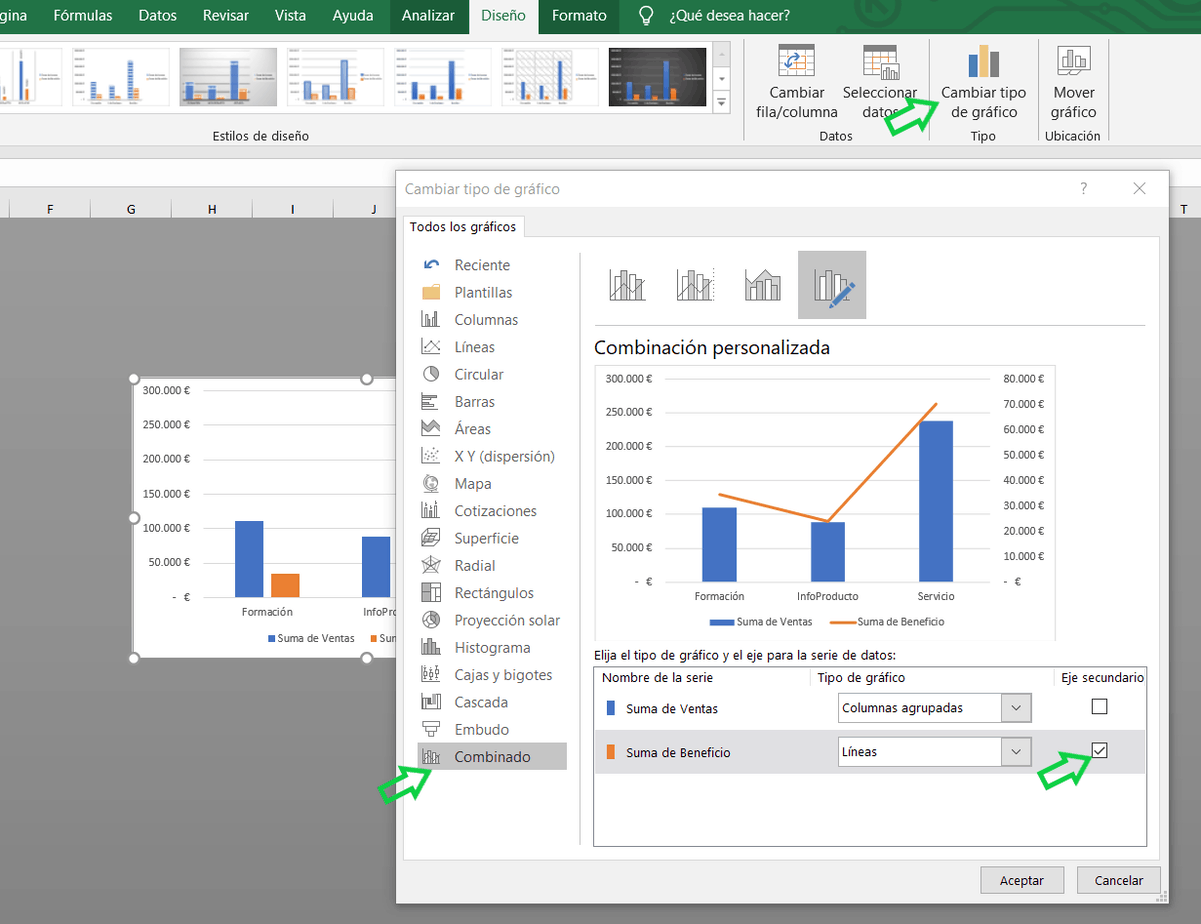Select the first combo chart subtype icon
The height and width of the screenshot is (924, 1201).
click(x=627, y=285)
